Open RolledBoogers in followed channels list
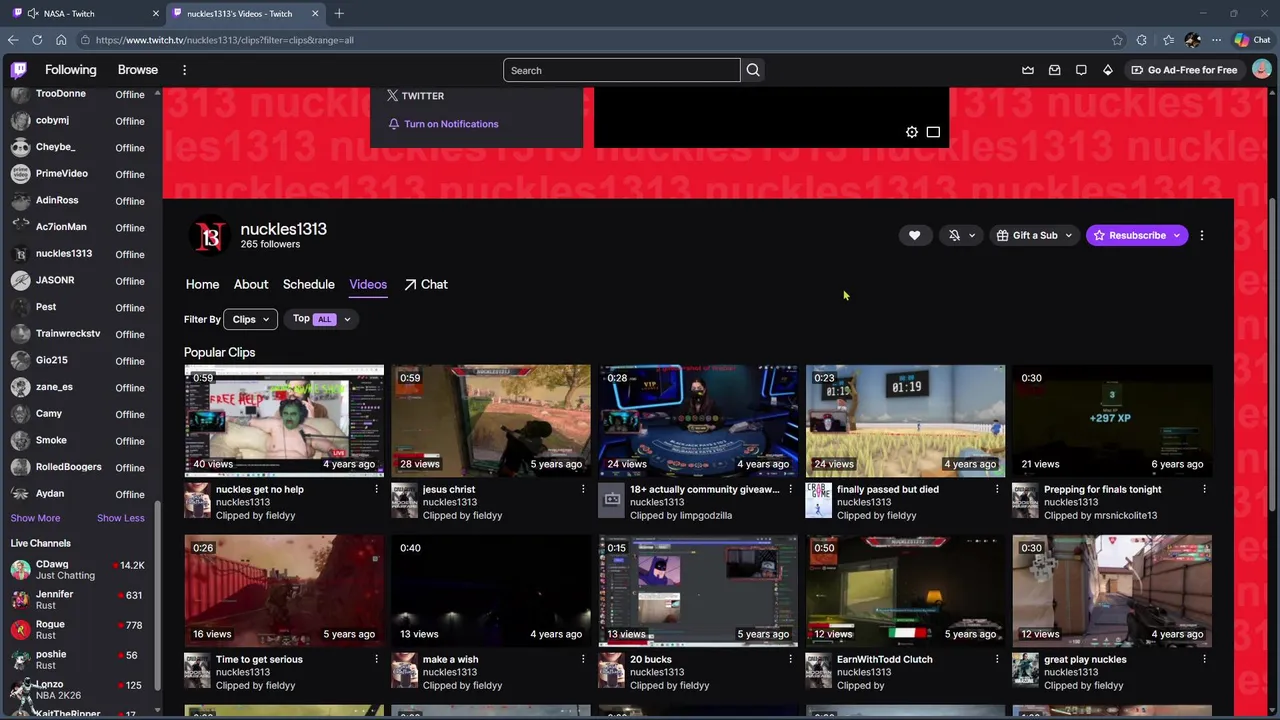Screen dimensions: 1280x720 (x=80, y=467)
